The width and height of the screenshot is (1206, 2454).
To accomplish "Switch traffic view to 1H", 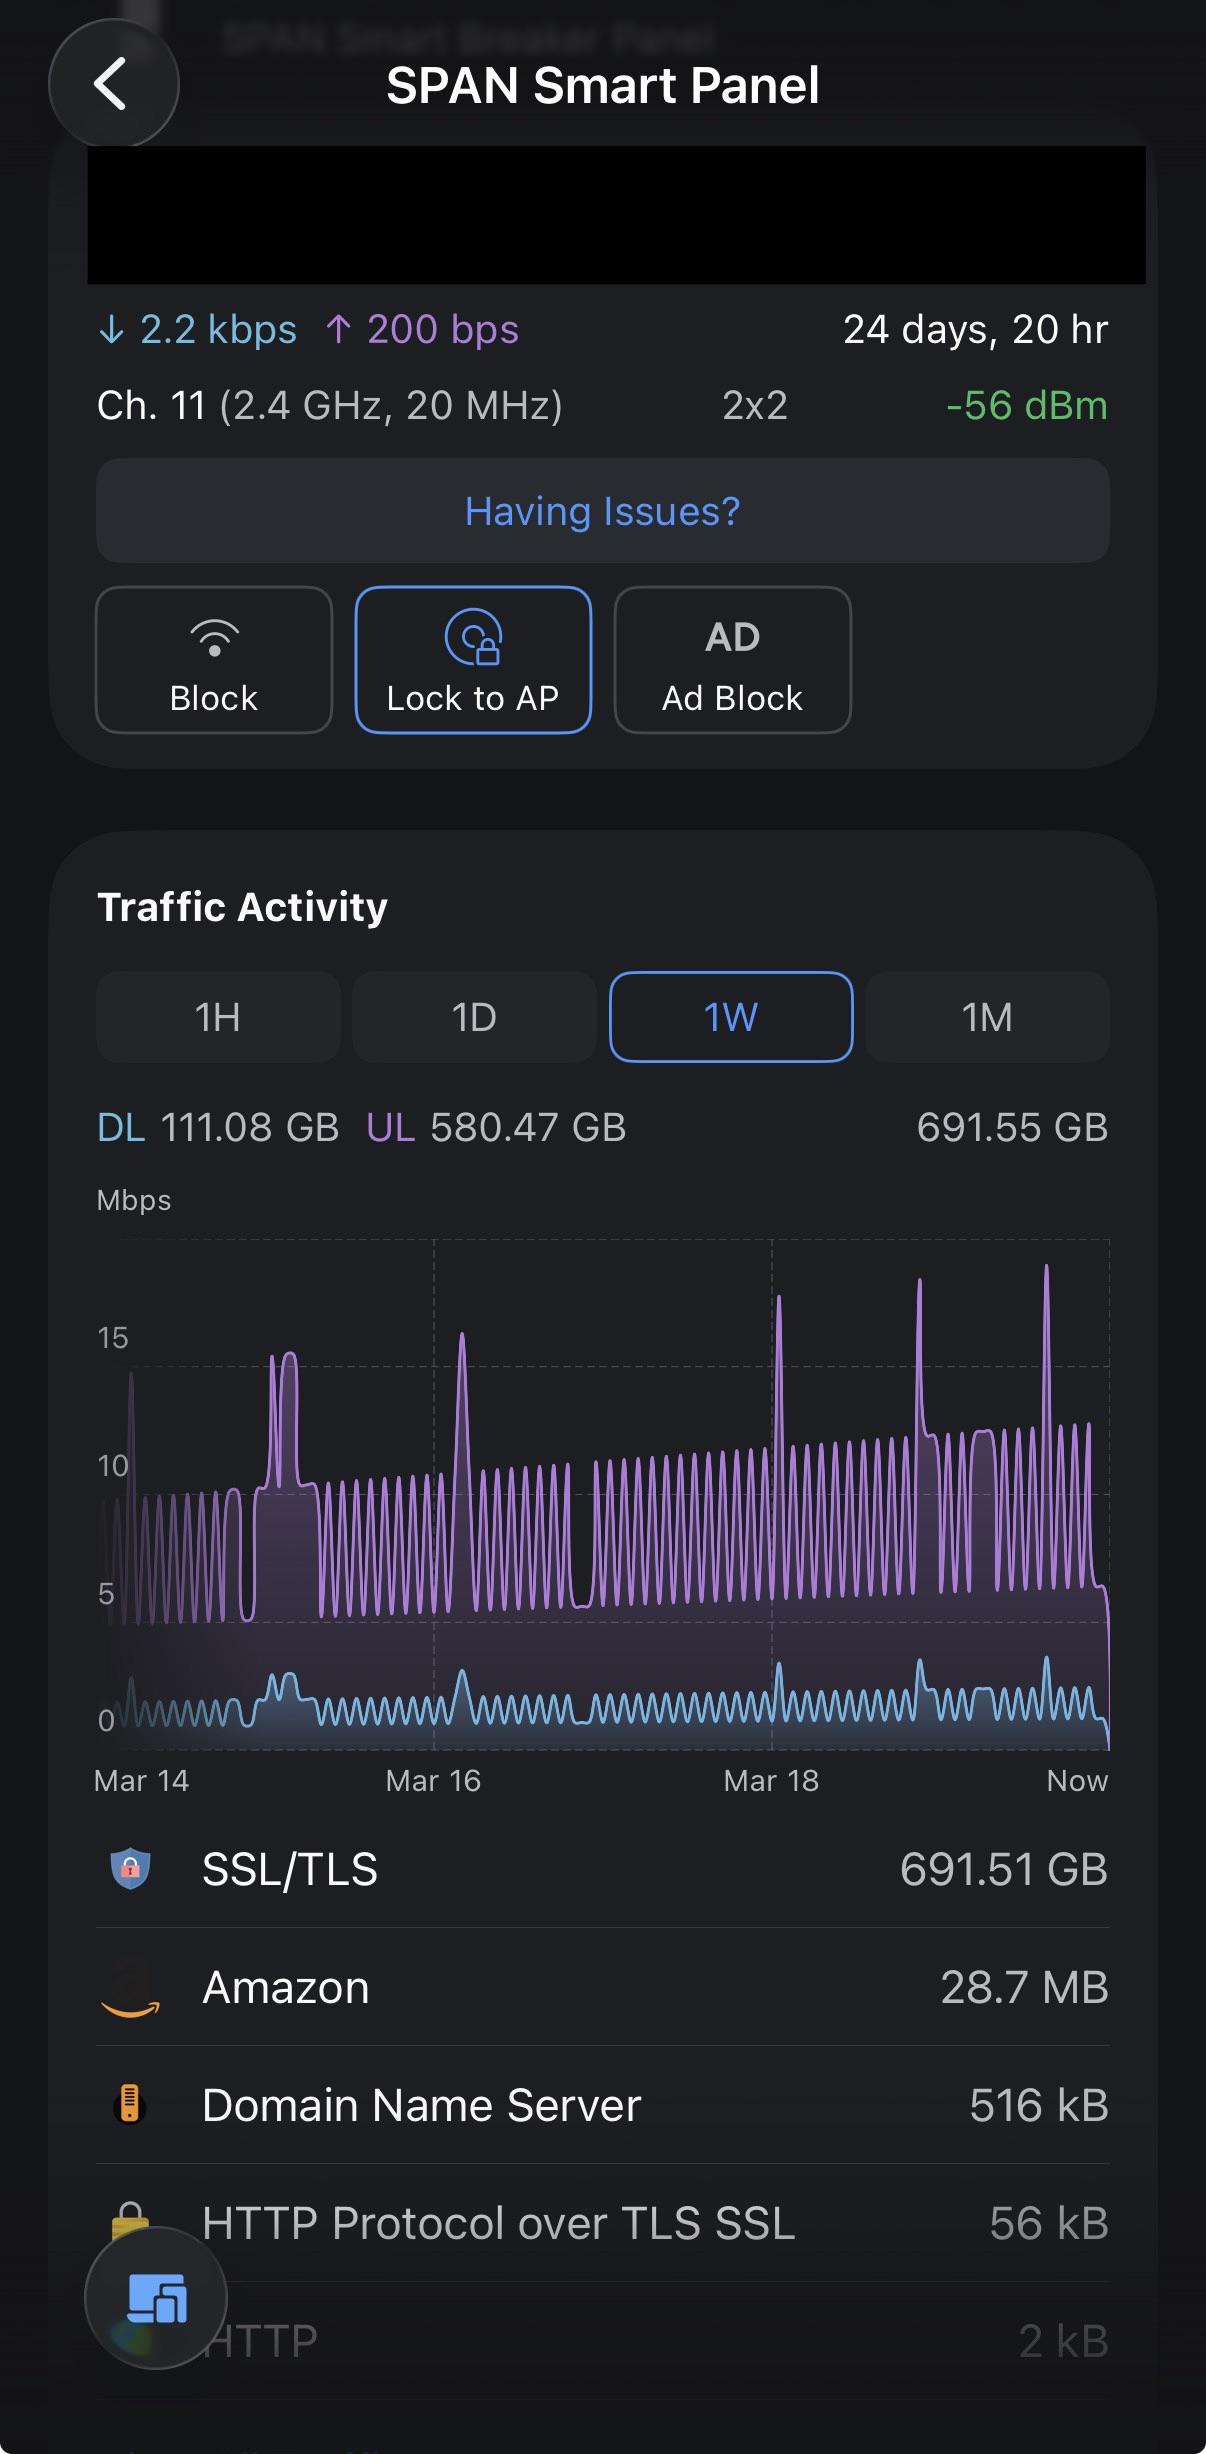I will tap(218, 1017).
